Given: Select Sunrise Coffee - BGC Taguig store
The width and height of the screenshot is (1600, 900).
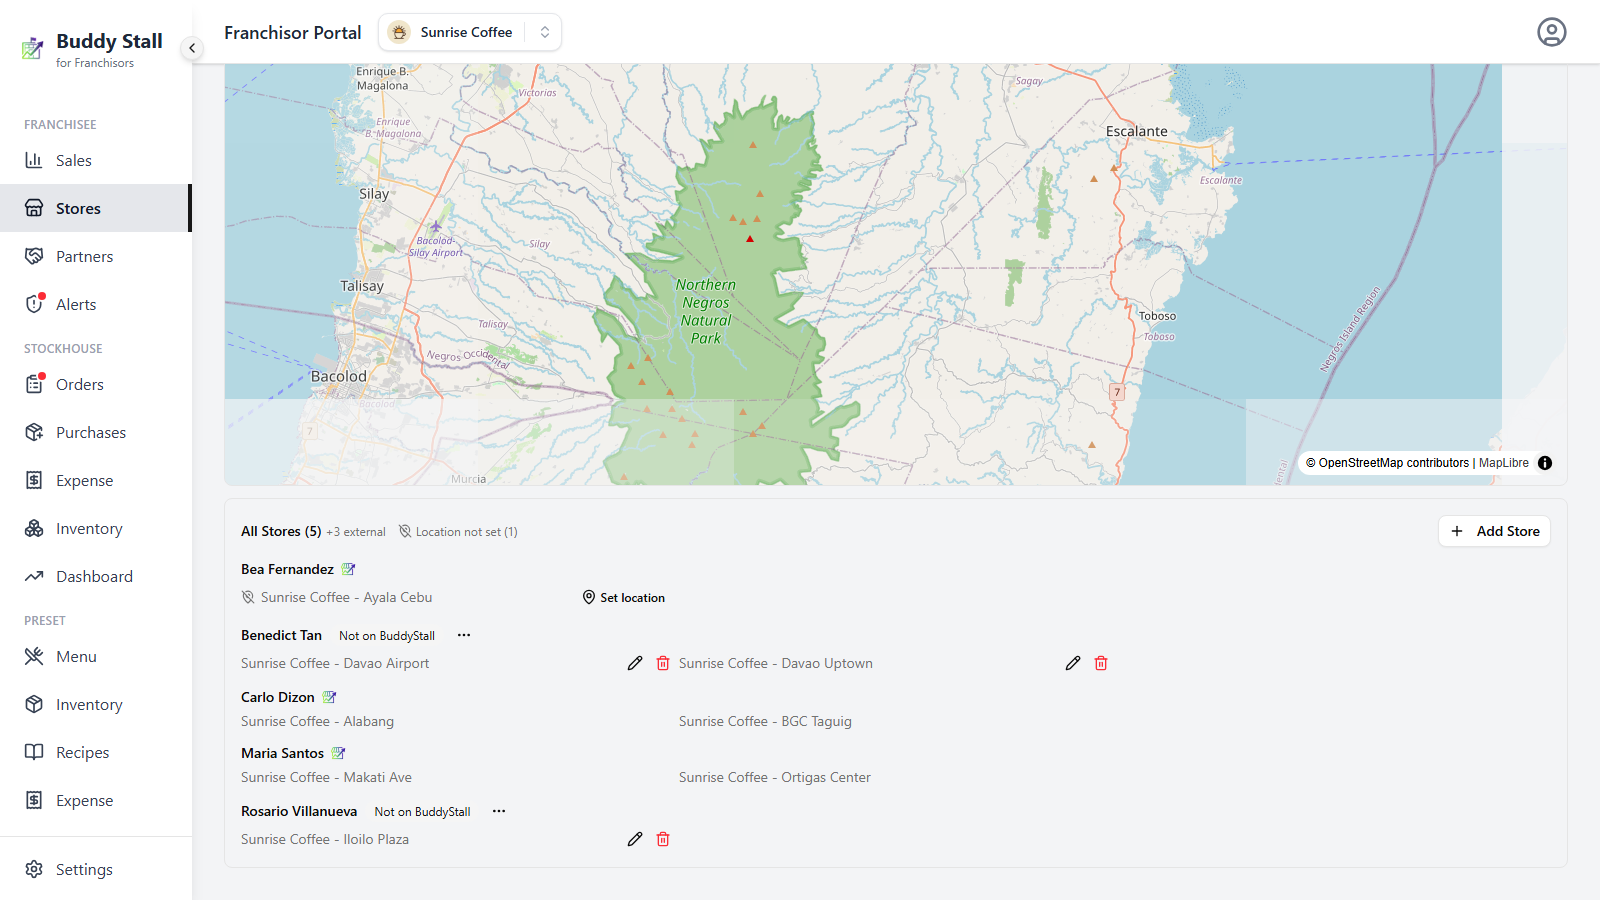Looking at the screenshot, I should [x=765, y=721].
